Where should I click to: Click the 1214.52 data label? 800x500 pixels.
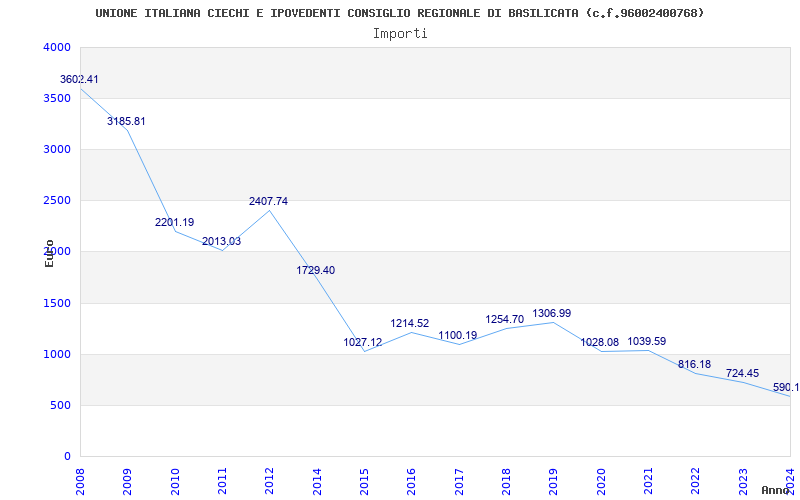click(410, 323)
